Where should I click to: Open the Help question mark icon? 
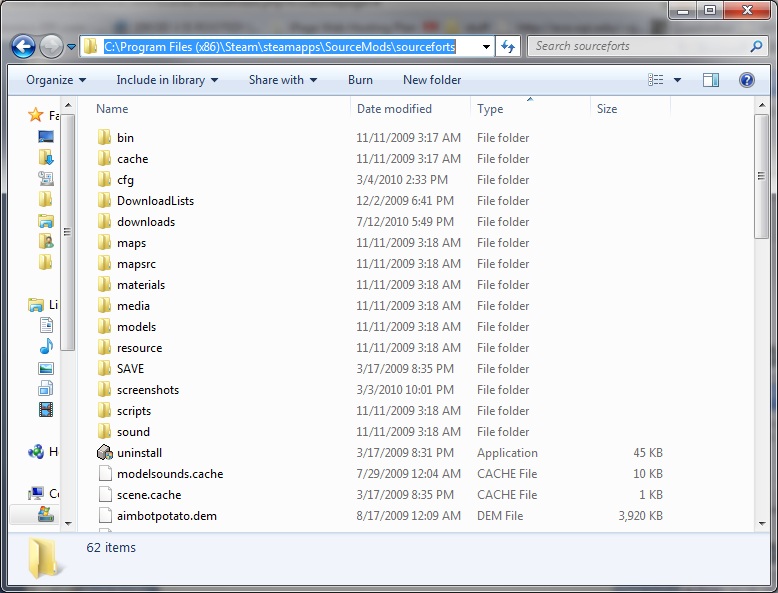pos(746,80)
